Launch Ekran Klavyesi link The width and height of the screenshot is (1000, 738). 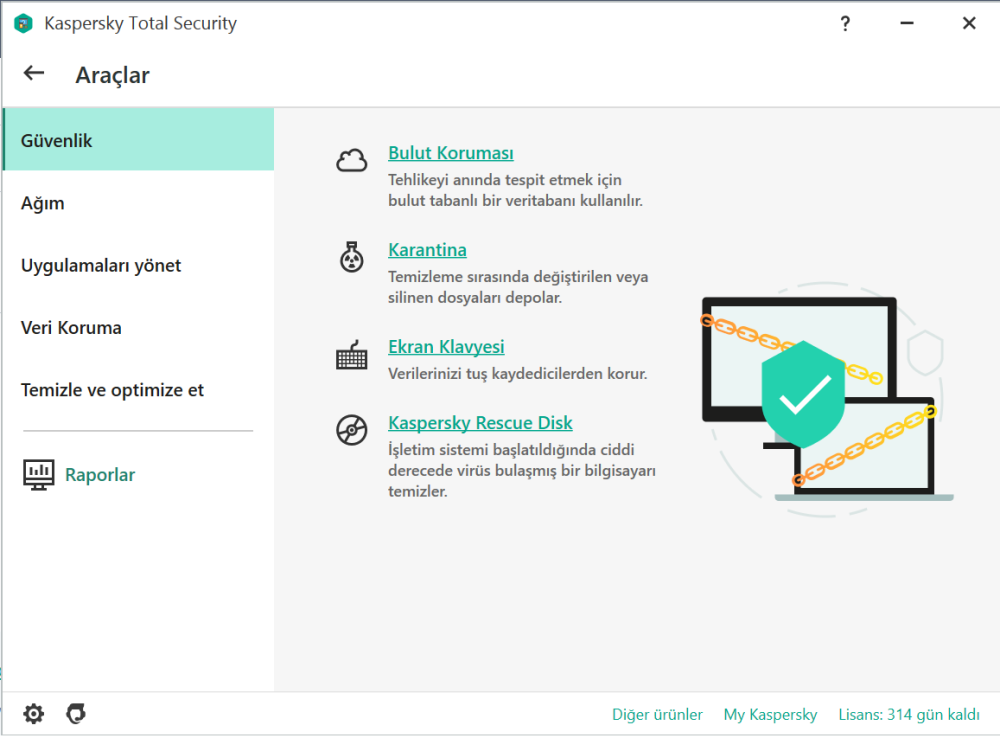coord(446,347)
